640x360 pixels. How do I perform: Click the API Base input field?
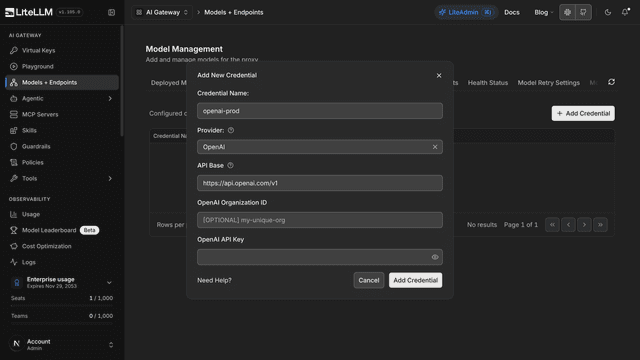320,183
